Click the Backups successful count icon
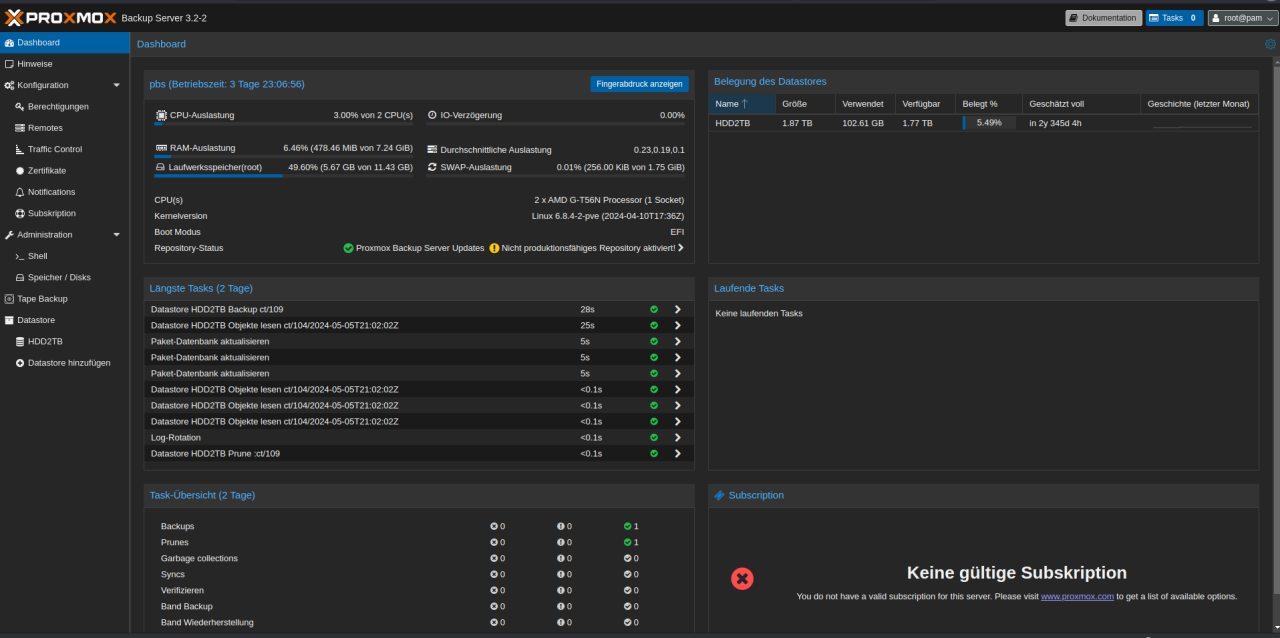The height and width of the screenshot is (638, 1280). pos(627,526)
